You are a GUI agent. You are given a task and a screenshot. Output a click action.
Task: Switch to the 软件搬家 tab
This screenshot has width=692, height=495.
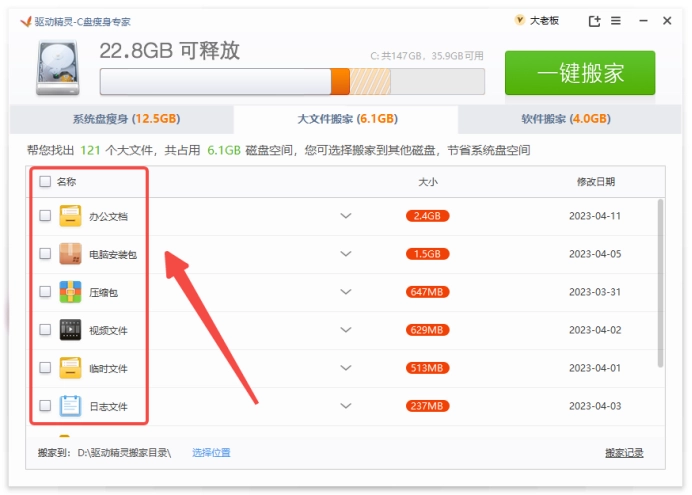click(x=565, y=119)
